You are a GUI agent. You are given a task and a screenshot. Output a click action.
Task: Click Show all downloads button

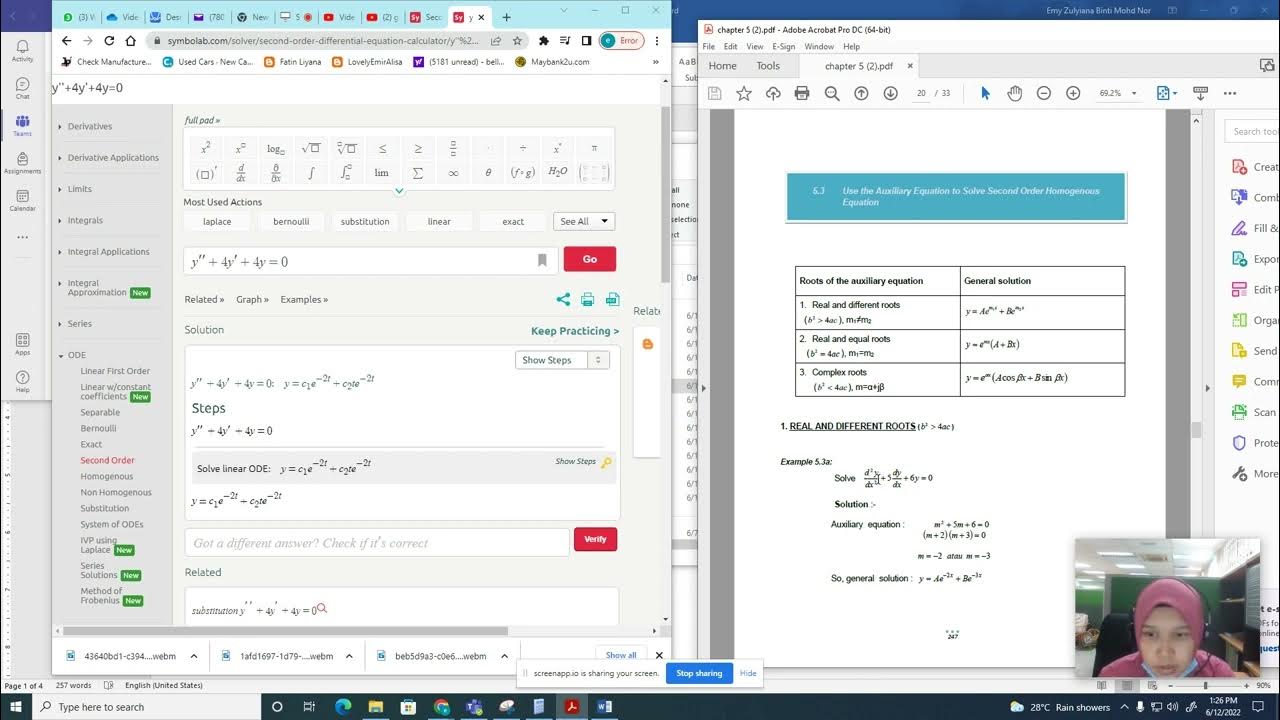point(621,655)
